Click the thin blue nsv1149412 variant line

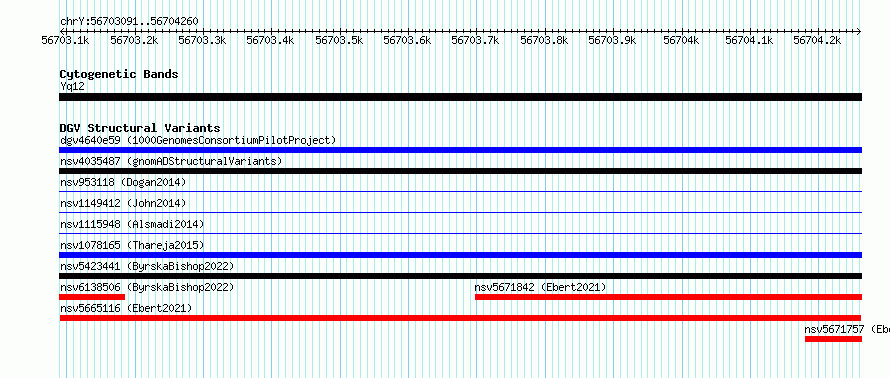[460, 212]
